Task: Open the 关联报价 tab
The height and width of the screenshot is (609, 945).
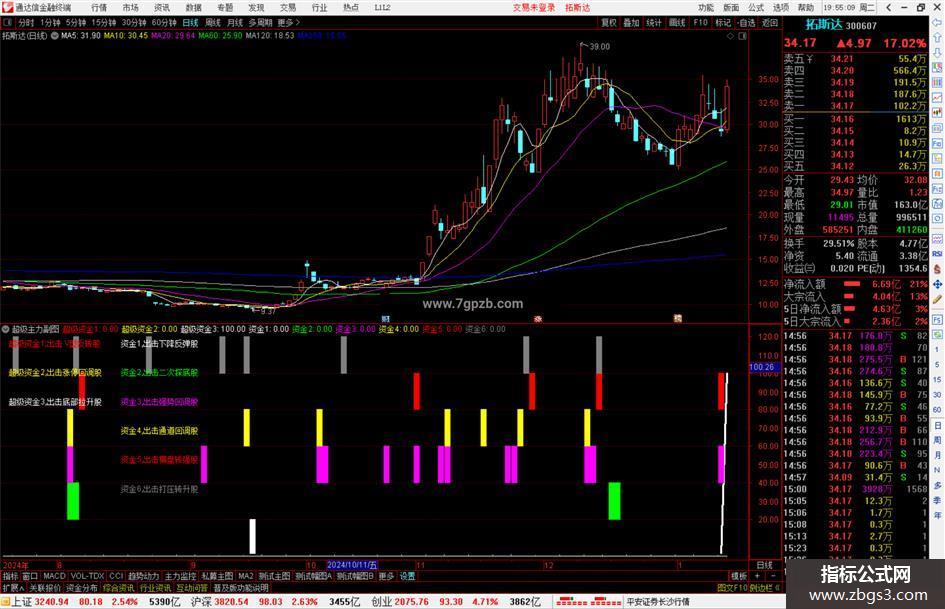Action: coord(45,588)
